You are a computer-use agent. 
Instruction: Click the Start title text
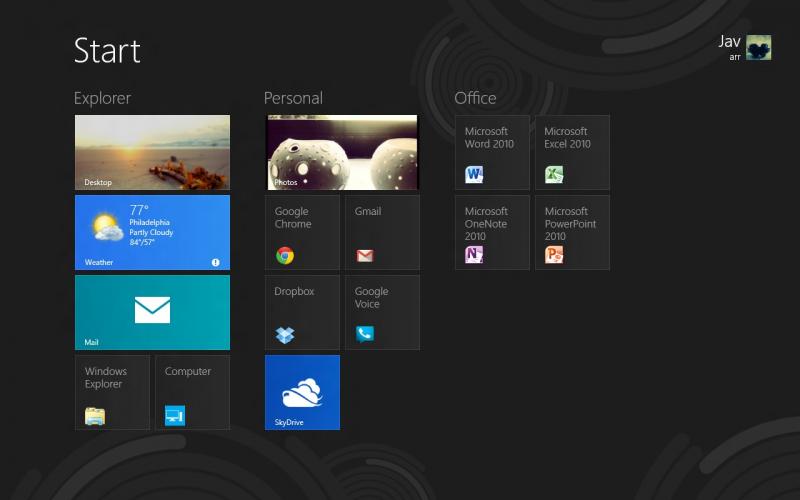click(107, 51)
